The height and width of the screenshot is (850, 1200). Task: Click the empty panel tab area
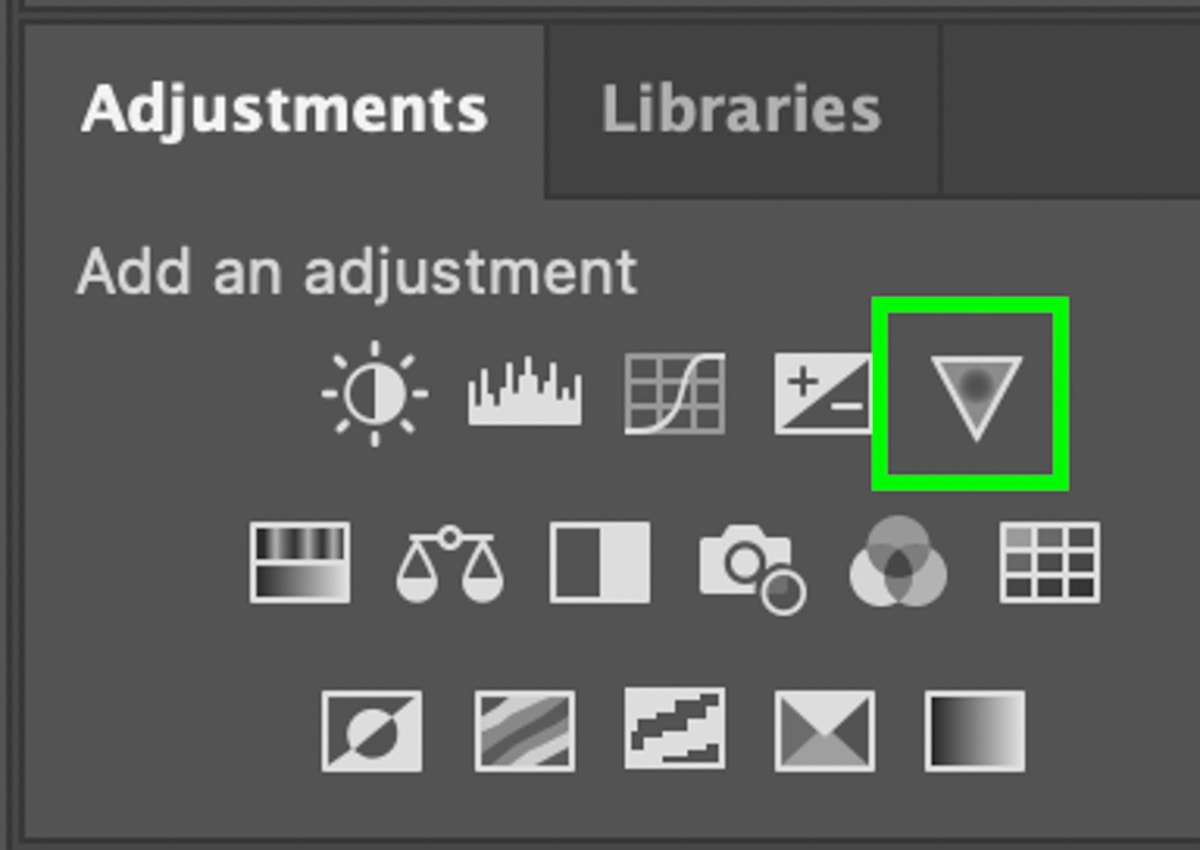[x=1070, y=110]
